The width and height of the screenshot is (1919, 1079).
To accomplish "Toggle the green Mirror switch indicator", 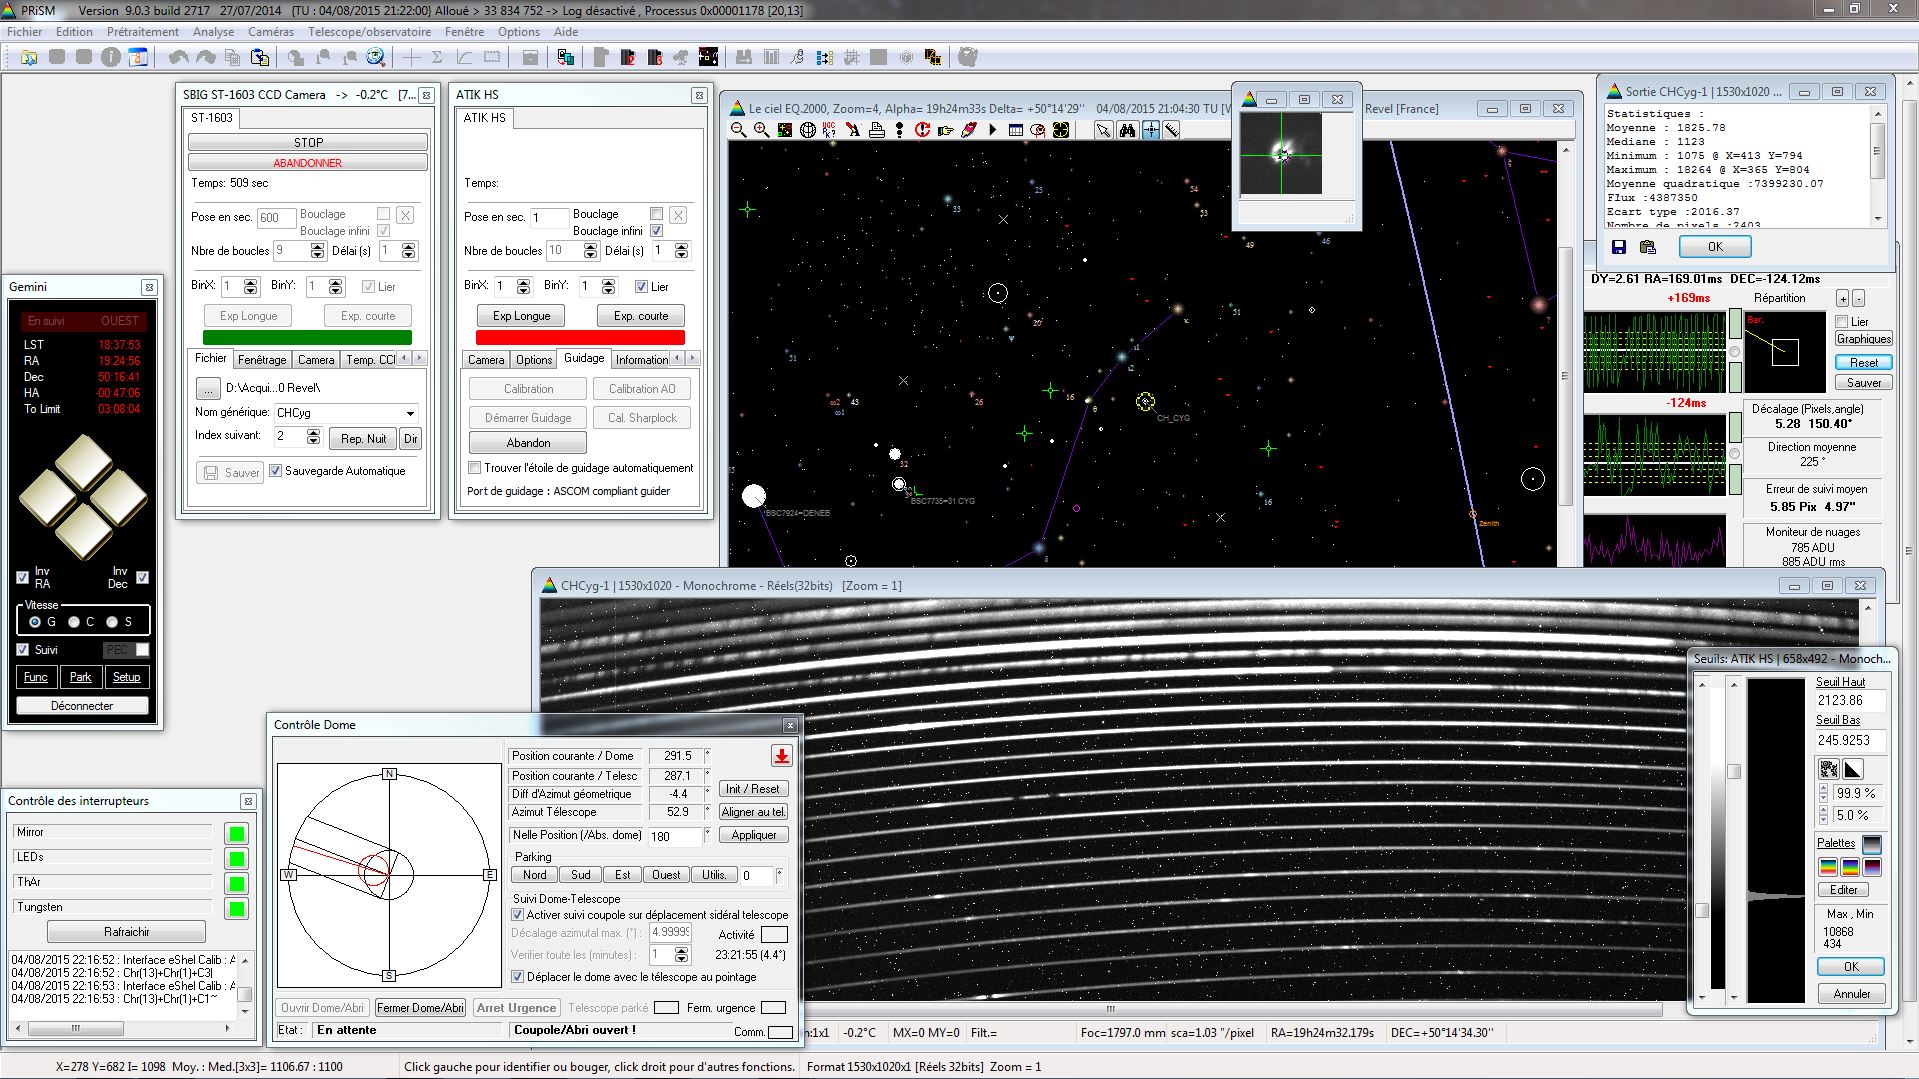I will (237, 833).
